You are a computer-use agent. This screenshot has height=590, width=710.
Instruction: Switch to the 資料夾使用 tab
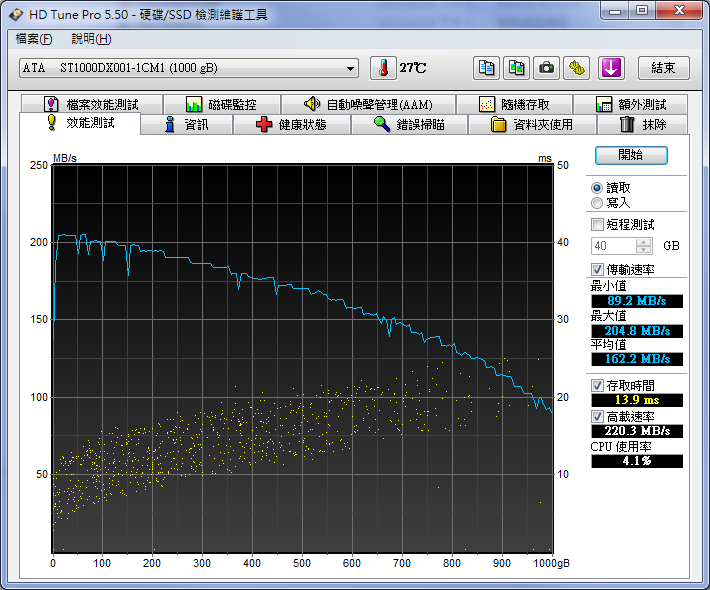[x=532, y=125]
